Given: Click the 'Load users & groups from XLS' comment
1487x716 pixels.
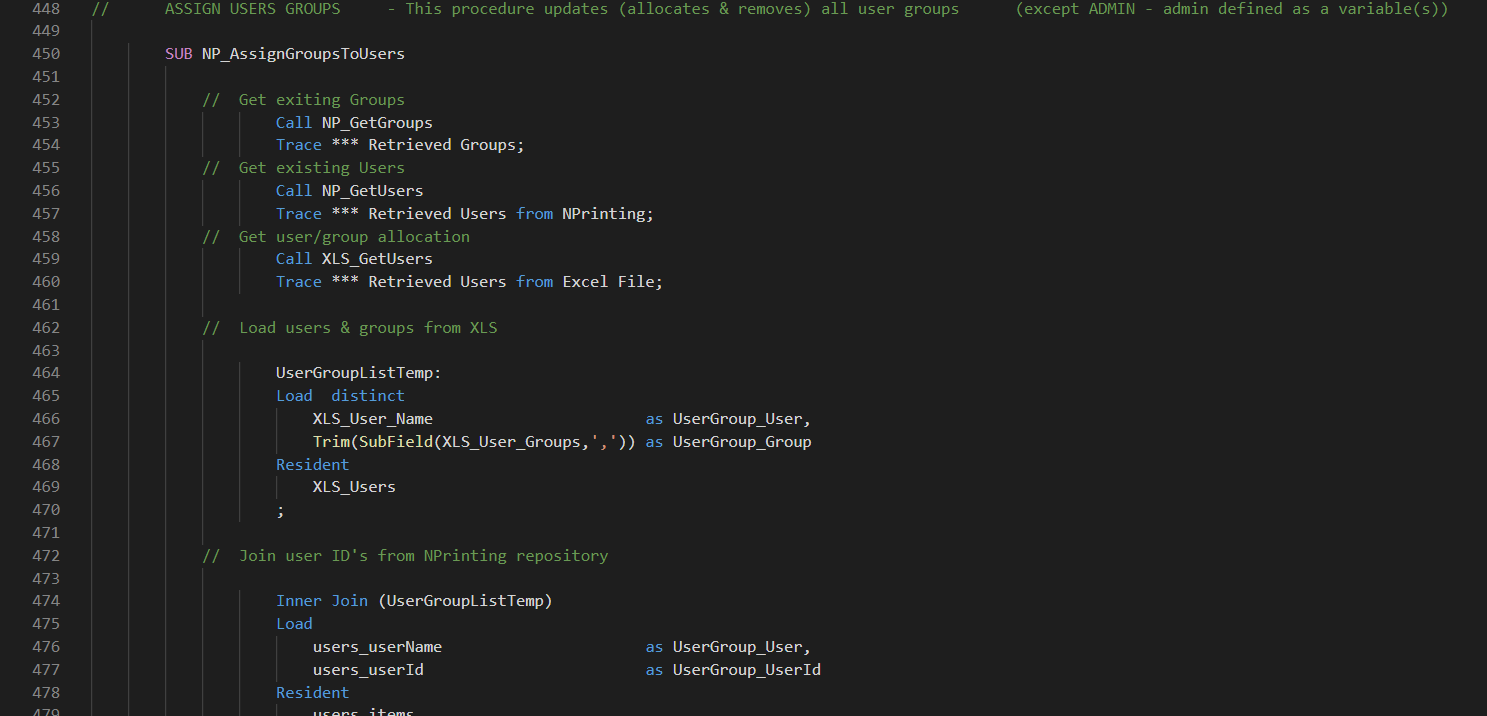Looking at the screenshot, I should click(367, 328).
